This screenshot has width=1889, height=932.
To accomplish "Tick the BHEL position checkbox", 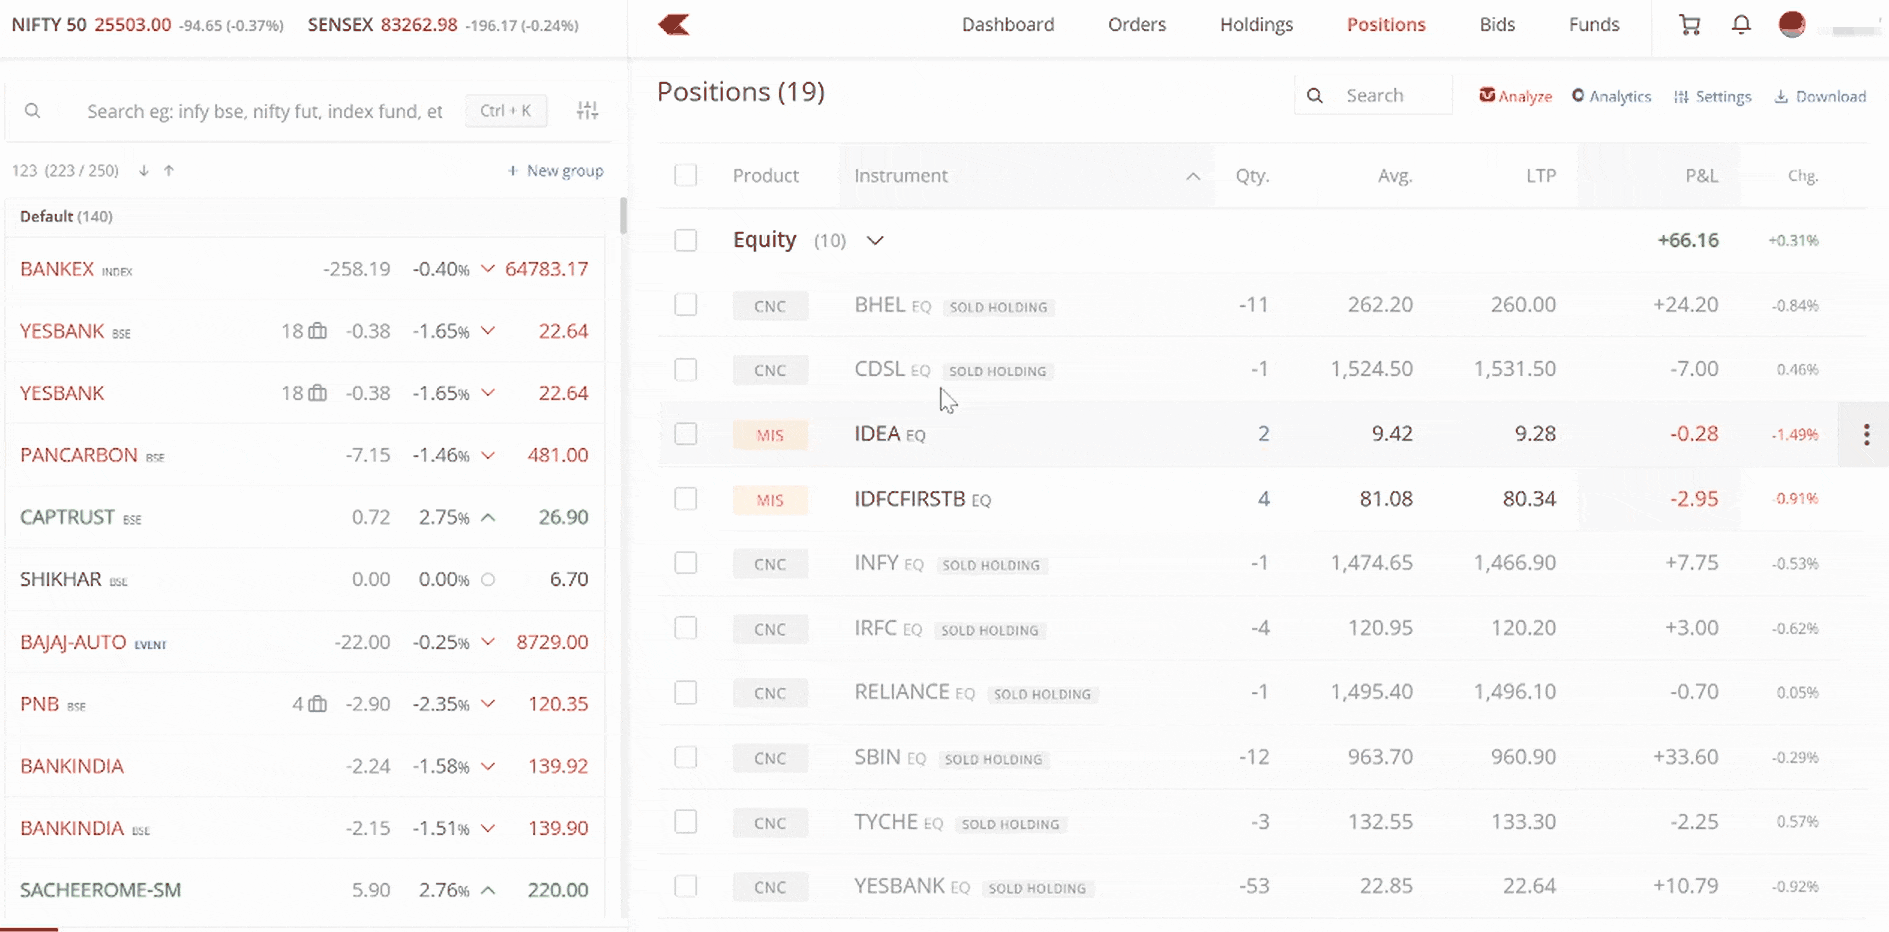I will click(686, 305).
